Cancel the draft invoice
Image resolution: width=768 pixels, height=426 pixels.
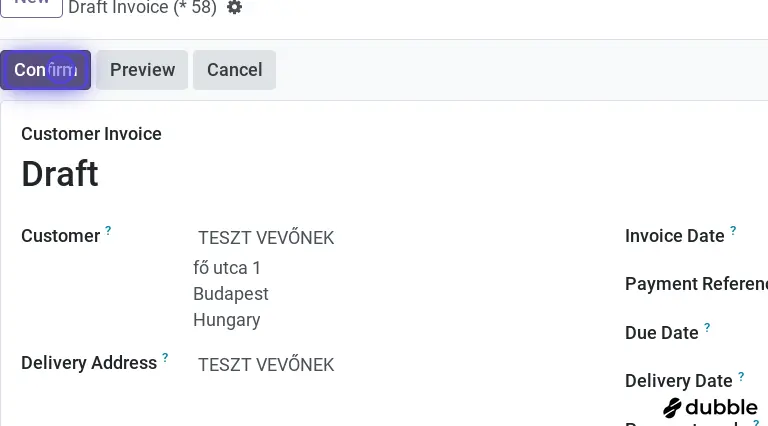pos(234,70)
